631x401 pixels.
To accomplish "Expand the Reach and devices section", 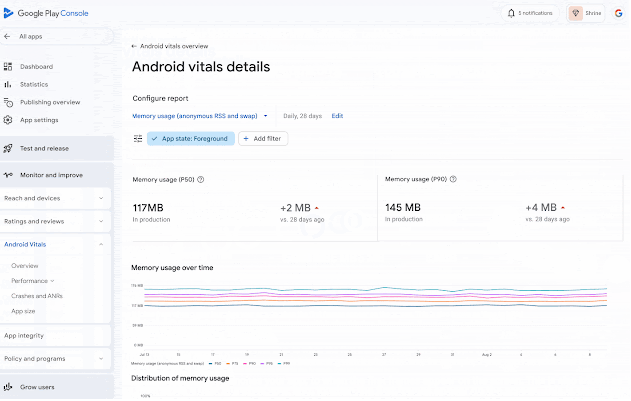I will coord(55,198).
